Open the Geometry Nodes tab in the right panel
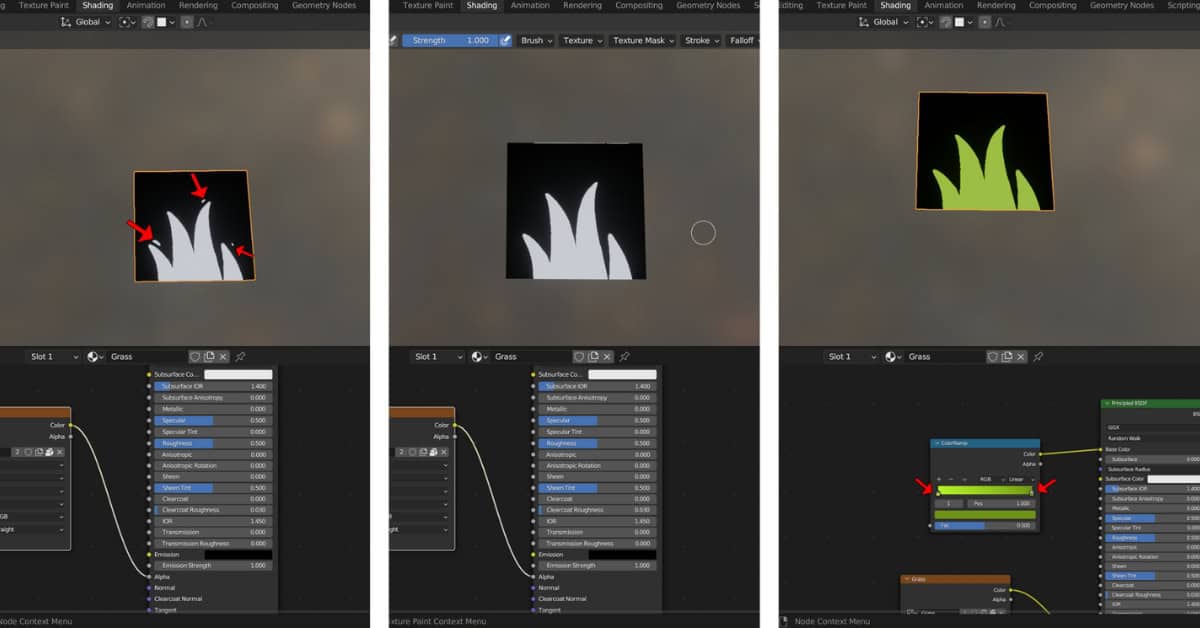Image resolution: width=1200 pixels, height=628 pixels. pyautogui.click(x=1122, y=5)
